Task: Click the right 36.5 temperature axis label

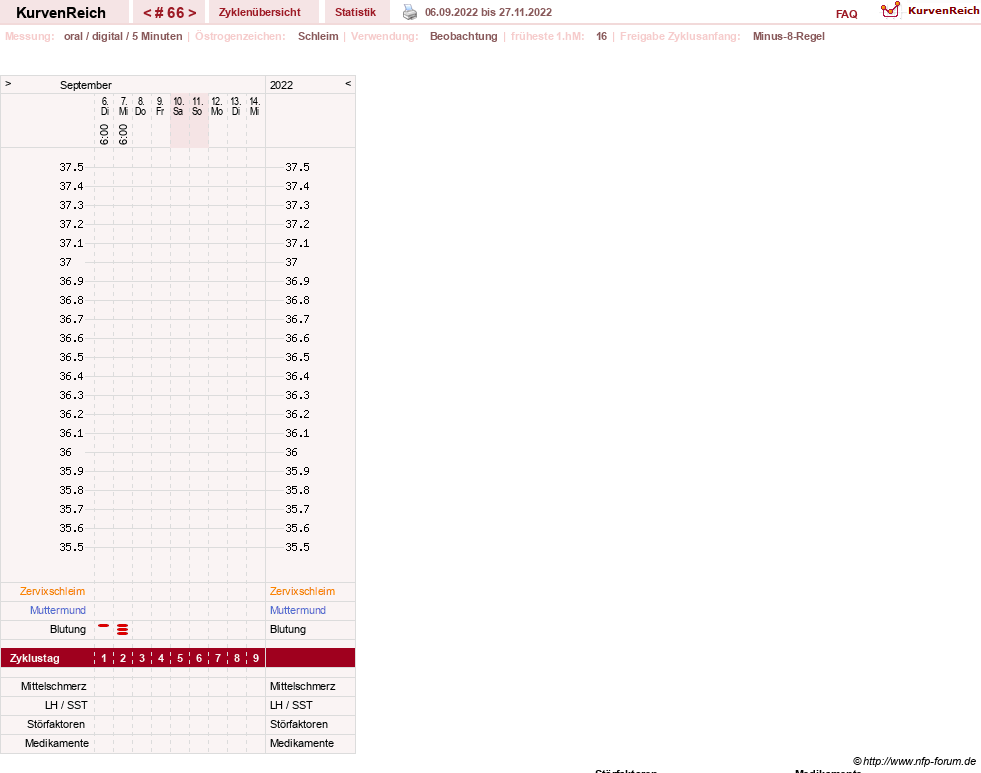Action: 297,357
